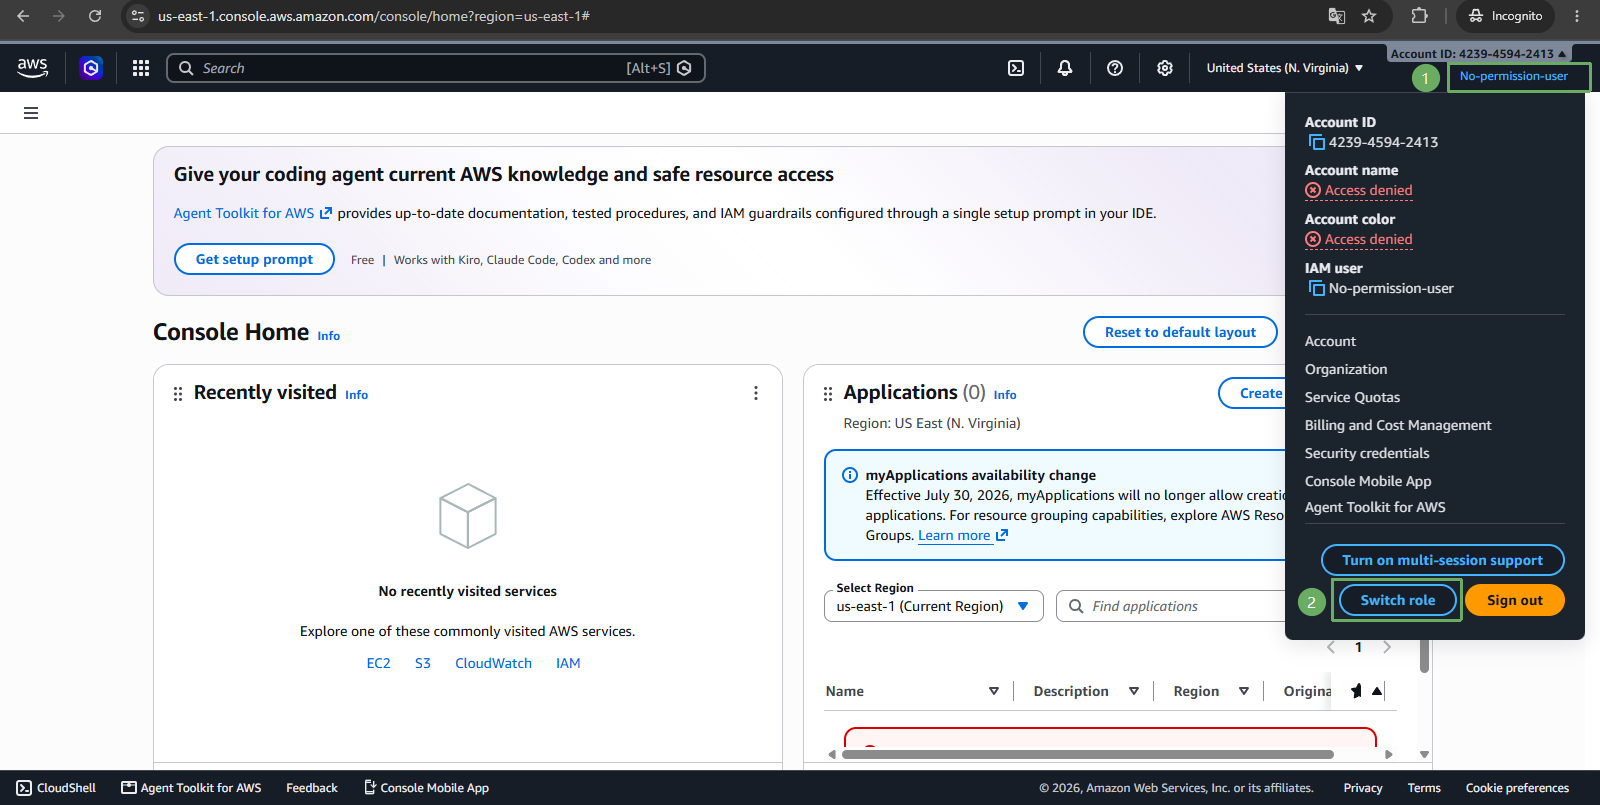Open the S3 service link

click(423, 663)
